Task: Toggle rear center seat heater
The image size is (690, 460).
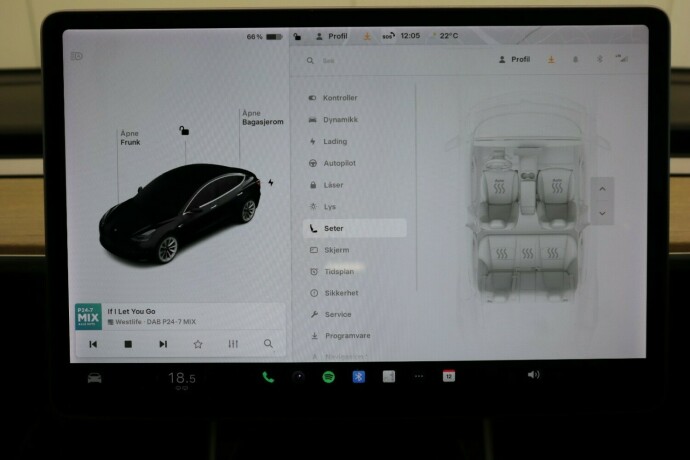Action: click(526, 254)
